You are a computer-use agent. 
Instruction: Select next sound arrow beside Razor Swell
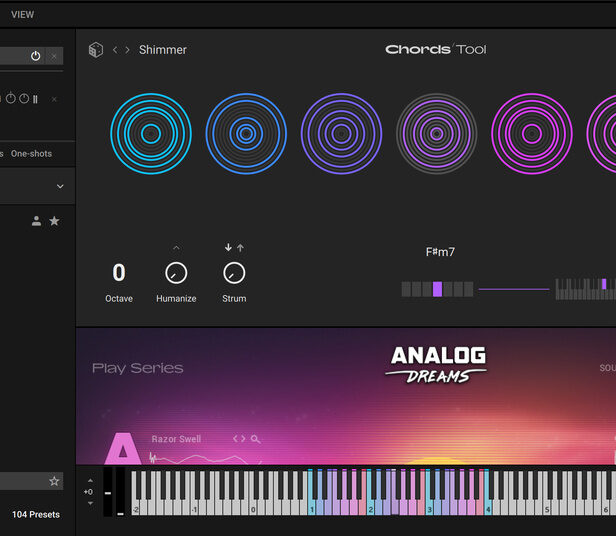(243, 439)
